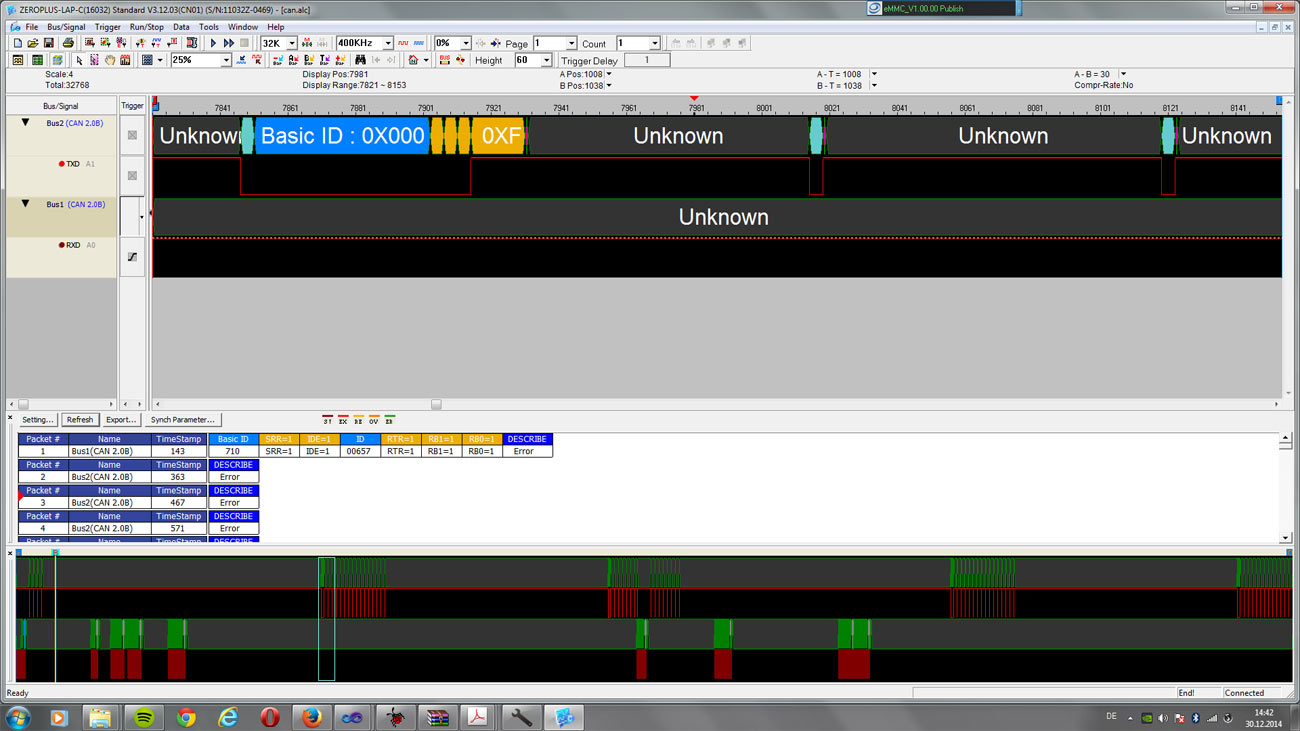Open the 25% zoom level dropdown
The height and width of the screenshot is (731, 1300).
tap(226, 60)
